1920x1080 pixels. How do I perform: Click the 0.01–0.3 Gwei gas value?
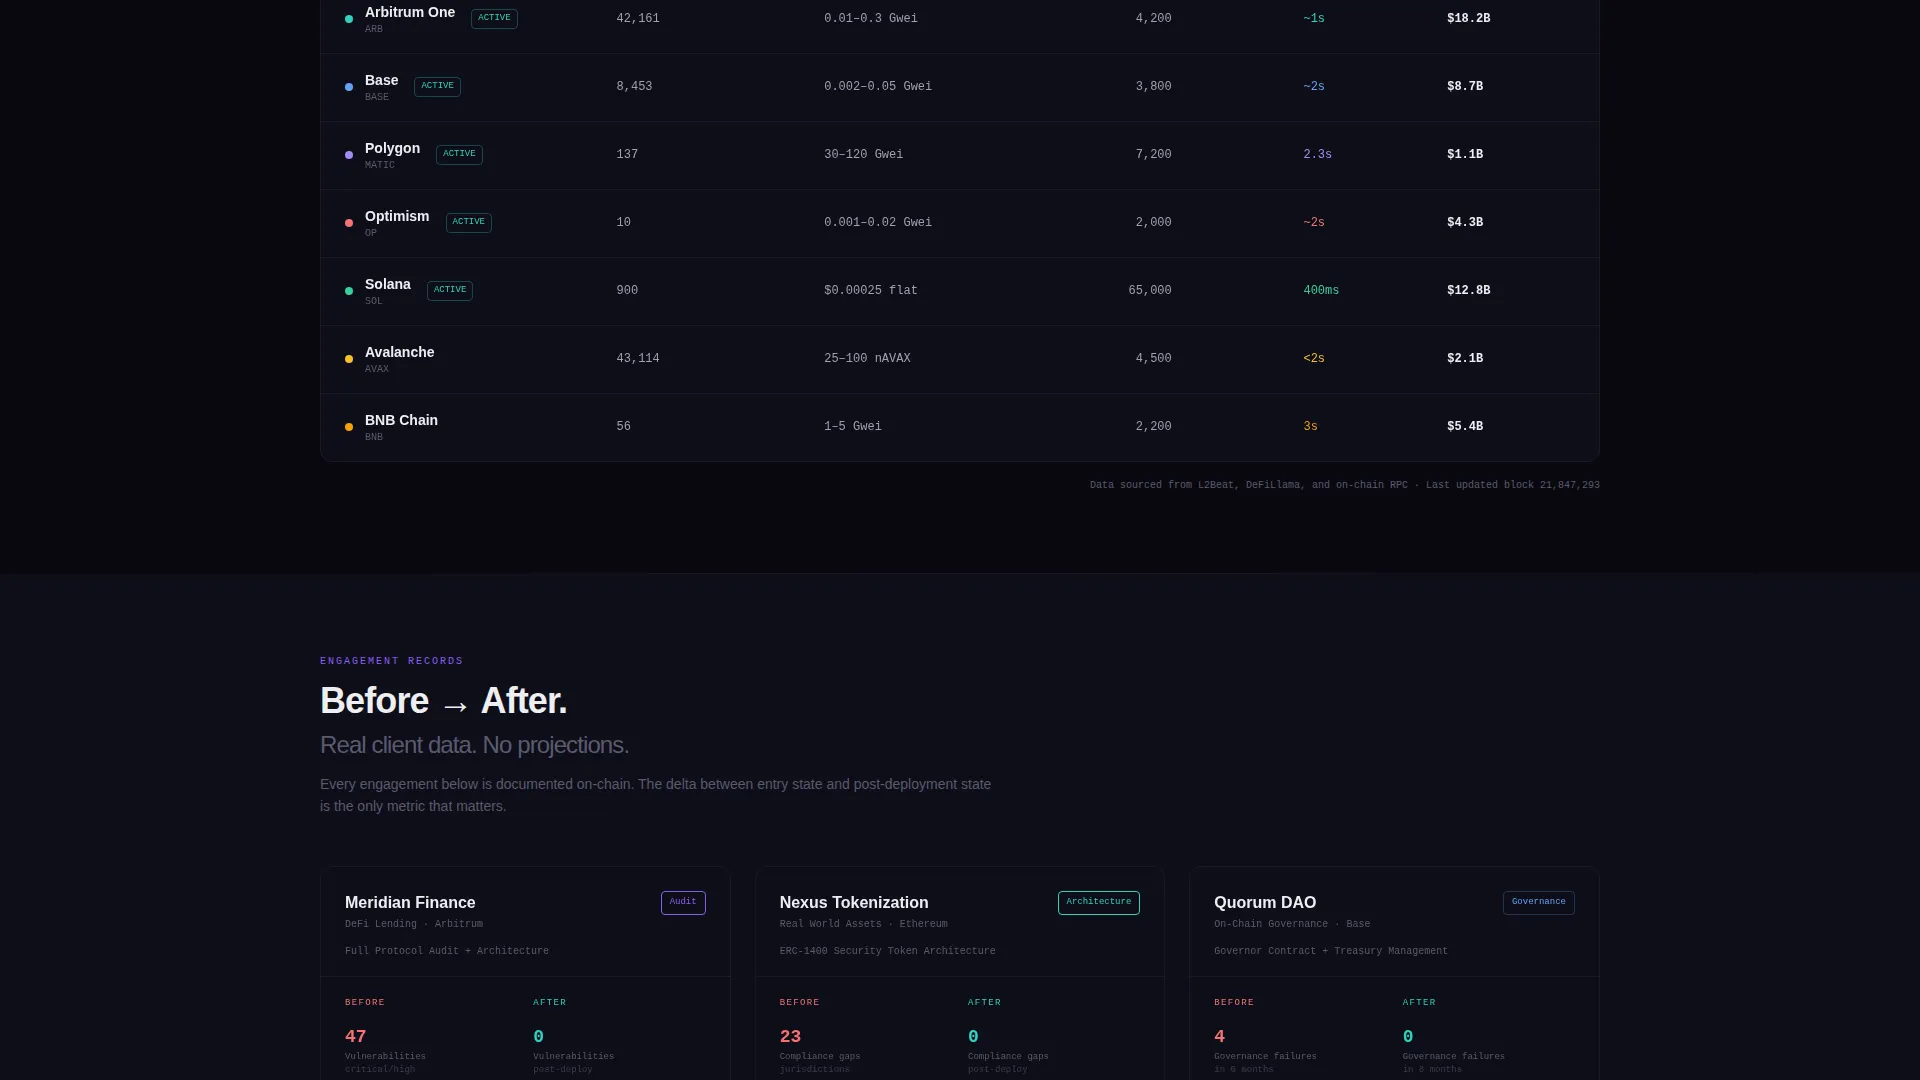point(870,18)
